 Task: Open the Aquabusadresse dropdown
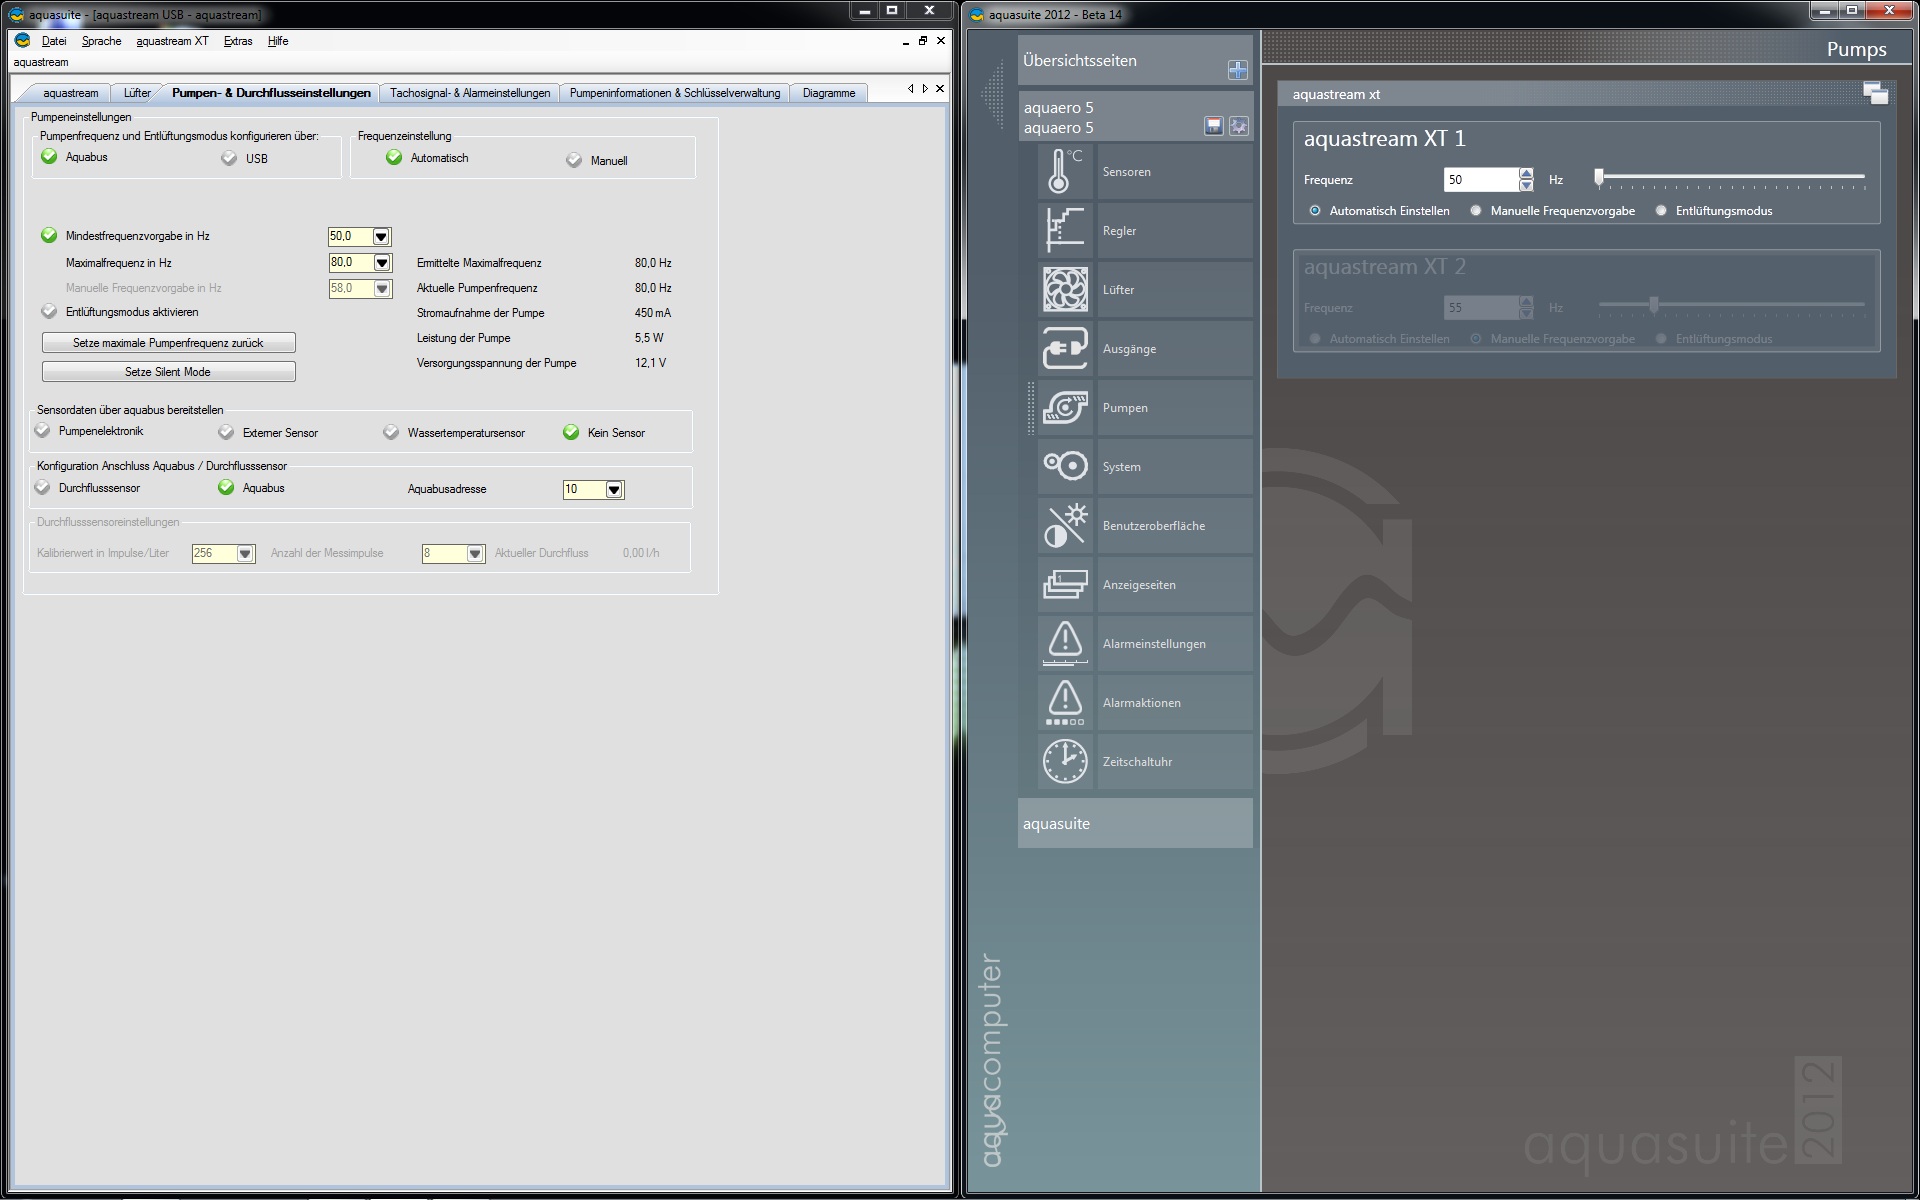point(614,490)
